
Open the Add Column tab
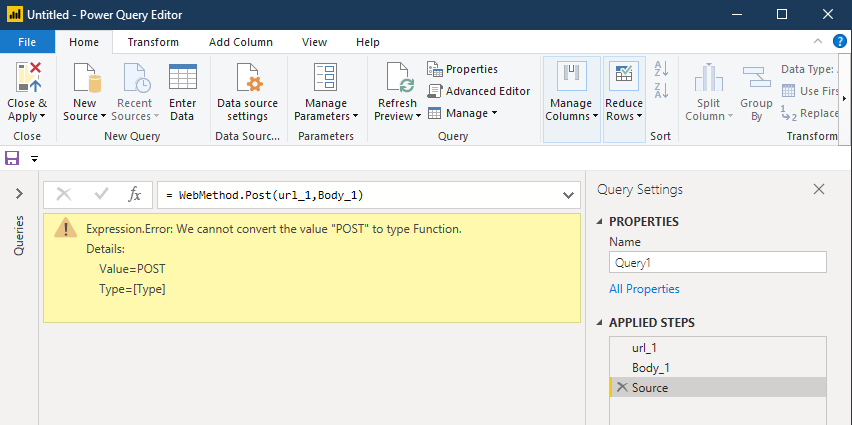240,42
